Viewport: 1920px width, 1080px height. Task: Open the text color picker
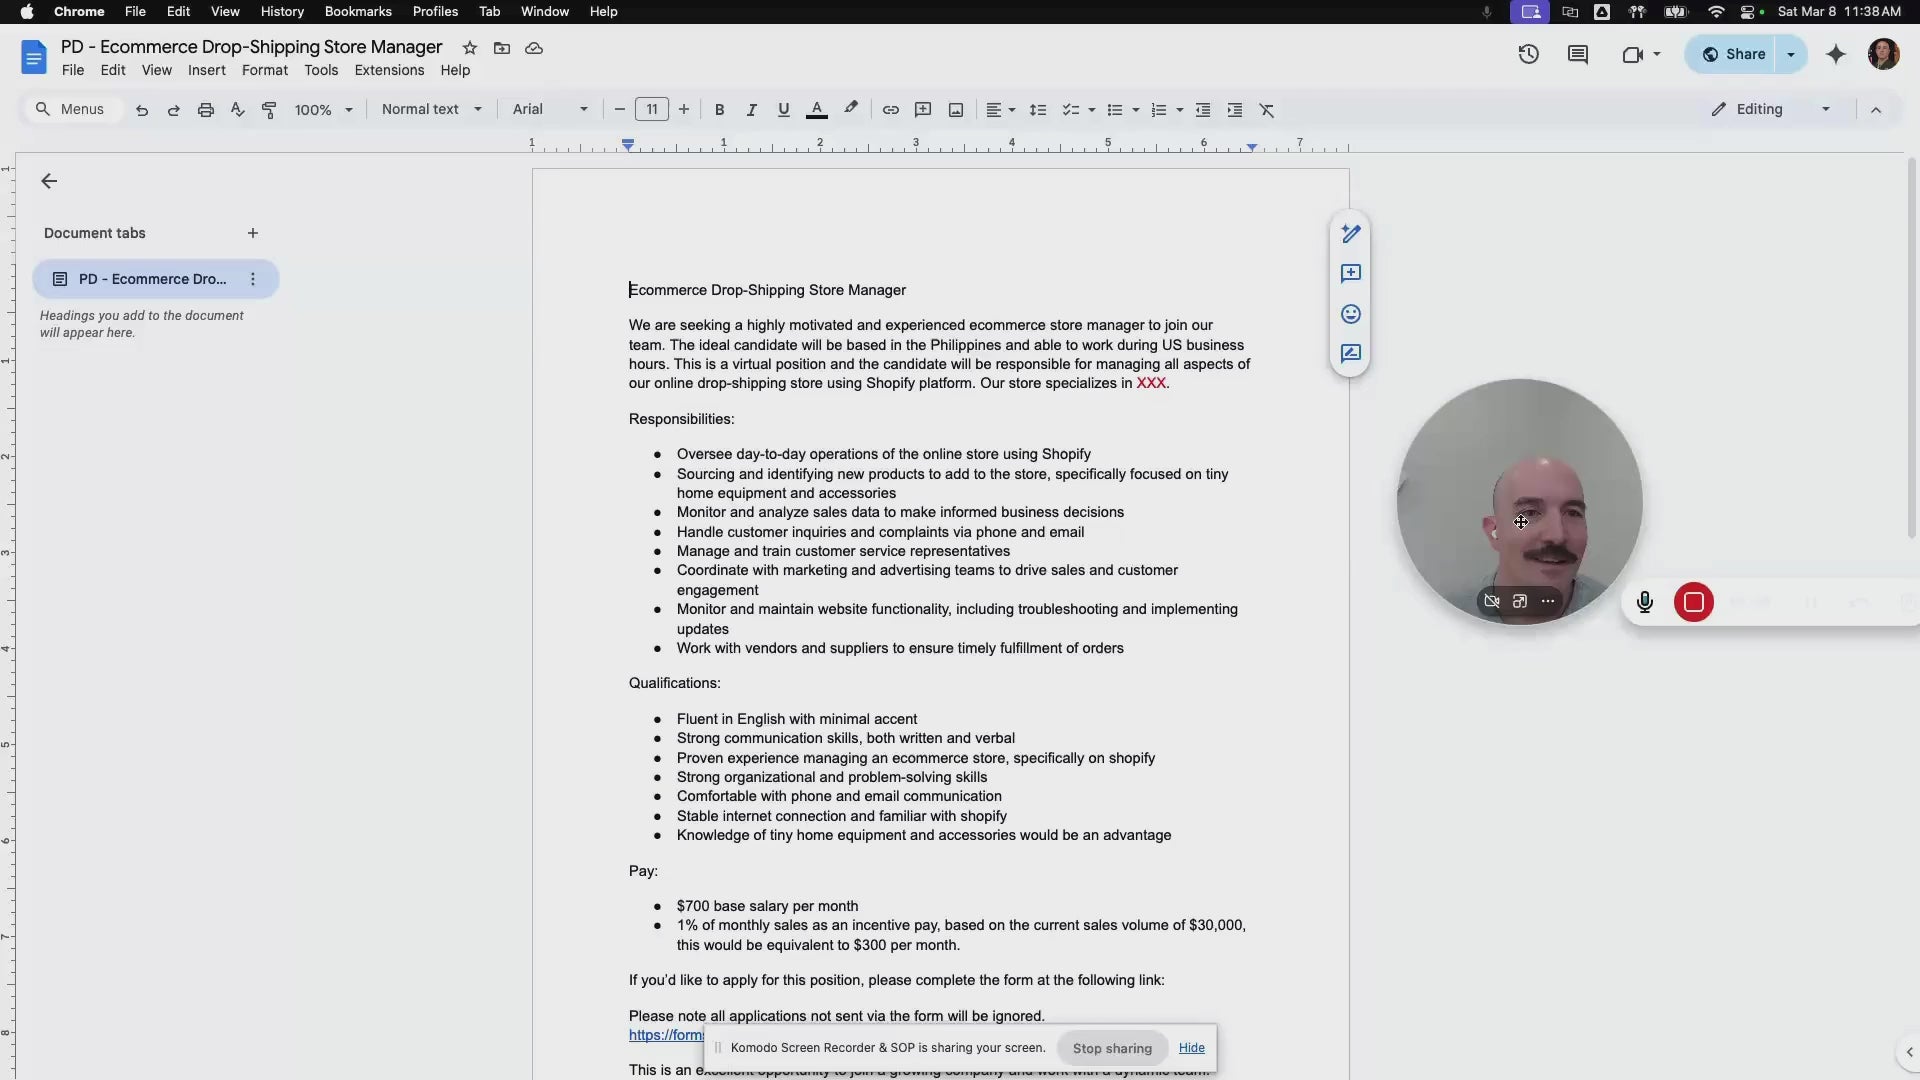[817, 110]
